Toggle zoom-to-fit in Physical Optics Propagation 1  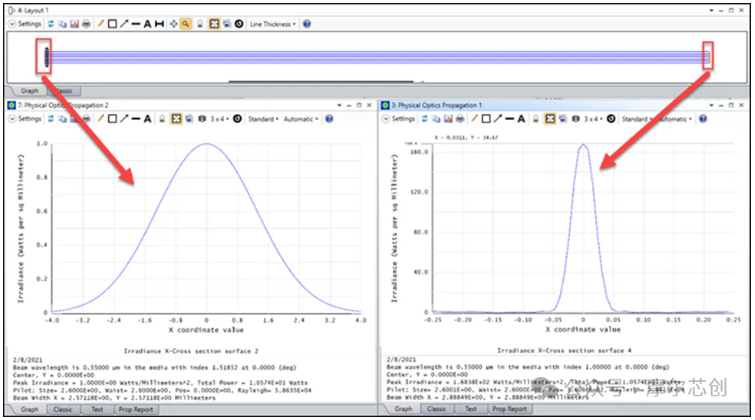[550, 118]
